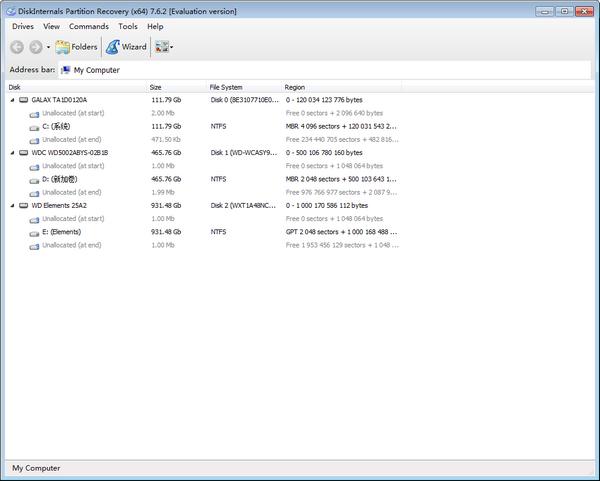Click '0 - 1 000 170 586 112 bytes' region cell
The height and width of the screenshot is (481, 600).
(x=327, y=205)
